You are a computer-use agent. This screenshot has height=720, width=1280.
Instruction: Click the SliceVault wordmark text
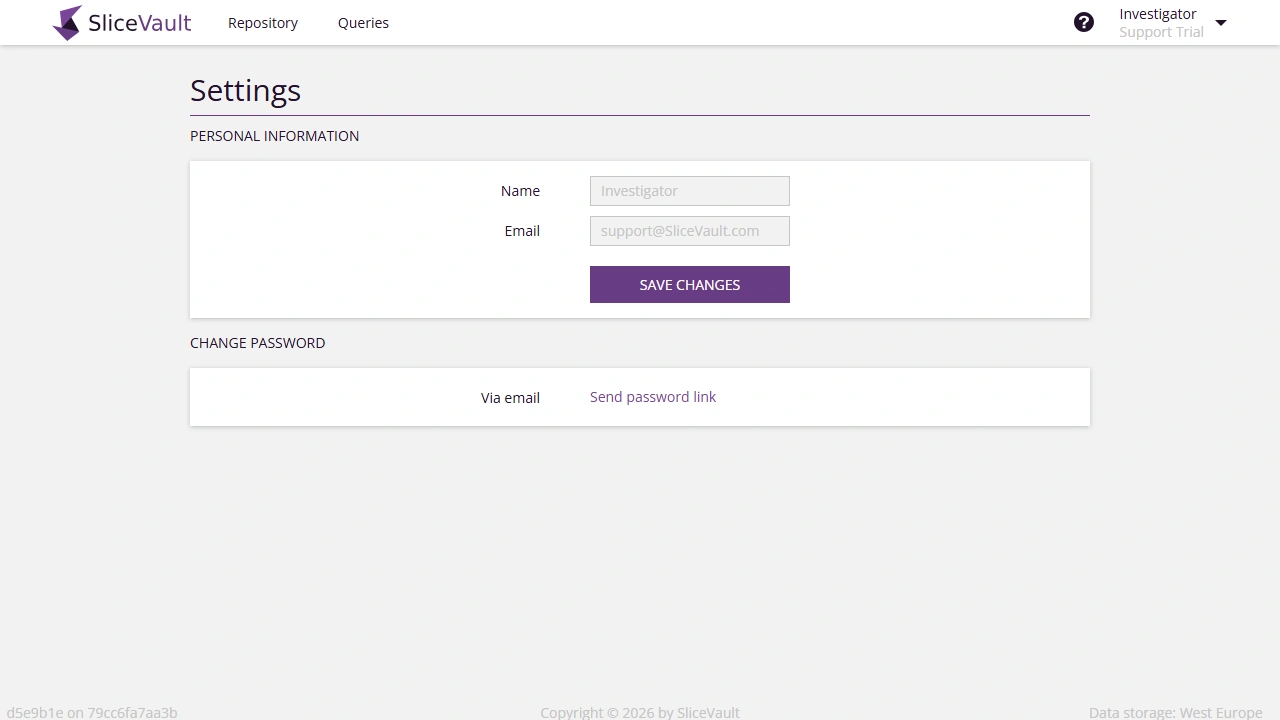[x=140, y=22]
